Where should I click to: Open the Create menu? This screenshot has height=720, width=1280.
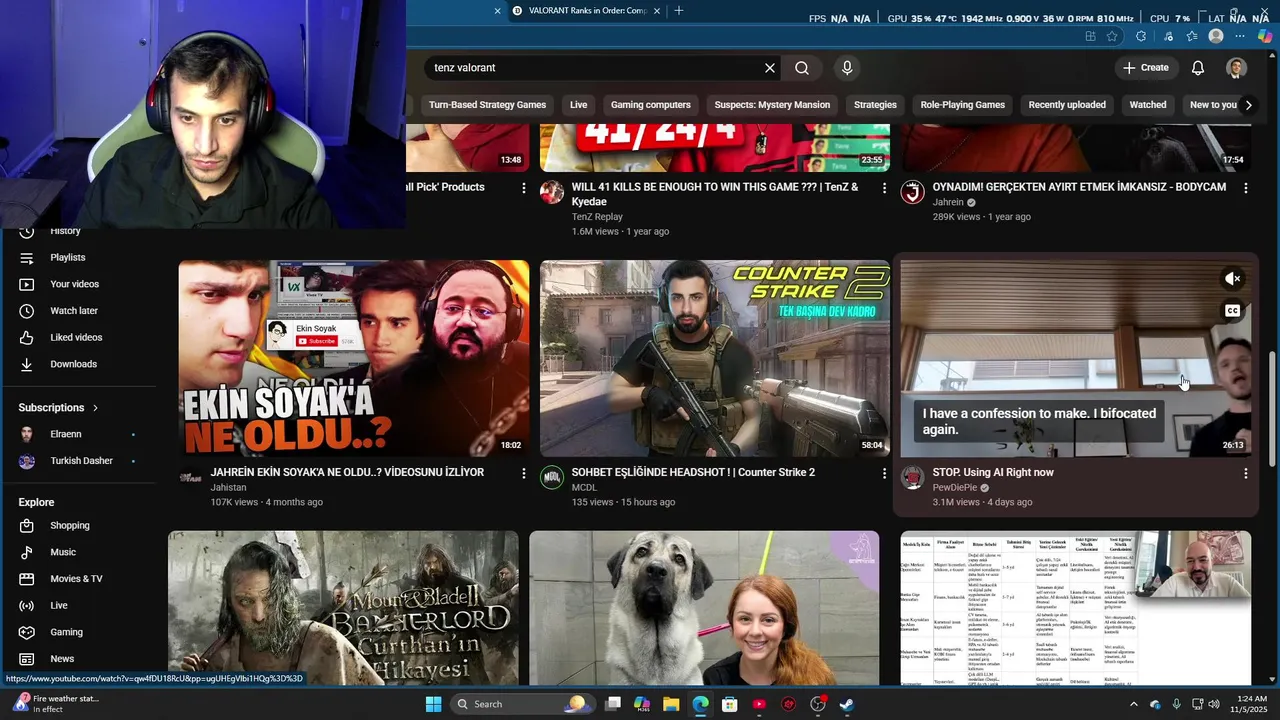coord(1145,68)
